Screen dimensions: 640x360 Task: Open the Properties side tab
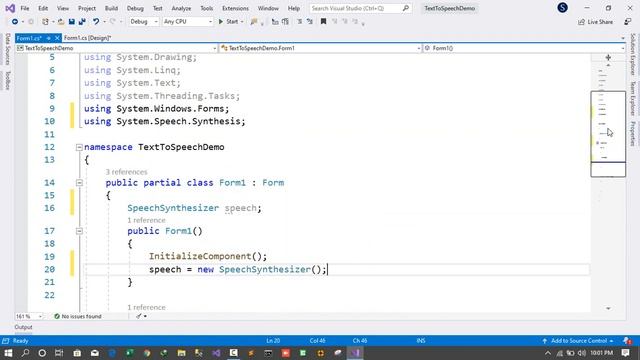[x=633, y=134]
